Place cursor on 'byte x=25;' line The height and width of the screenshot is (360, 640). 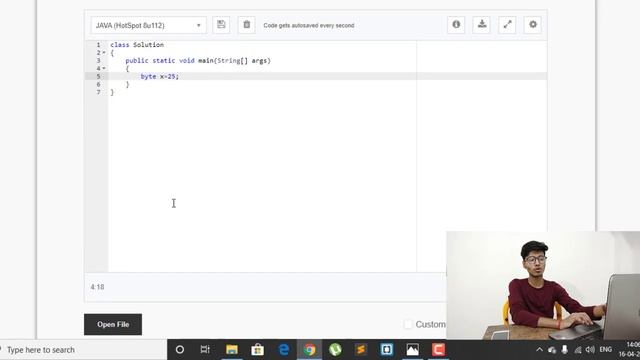click(x=160, y=76)
